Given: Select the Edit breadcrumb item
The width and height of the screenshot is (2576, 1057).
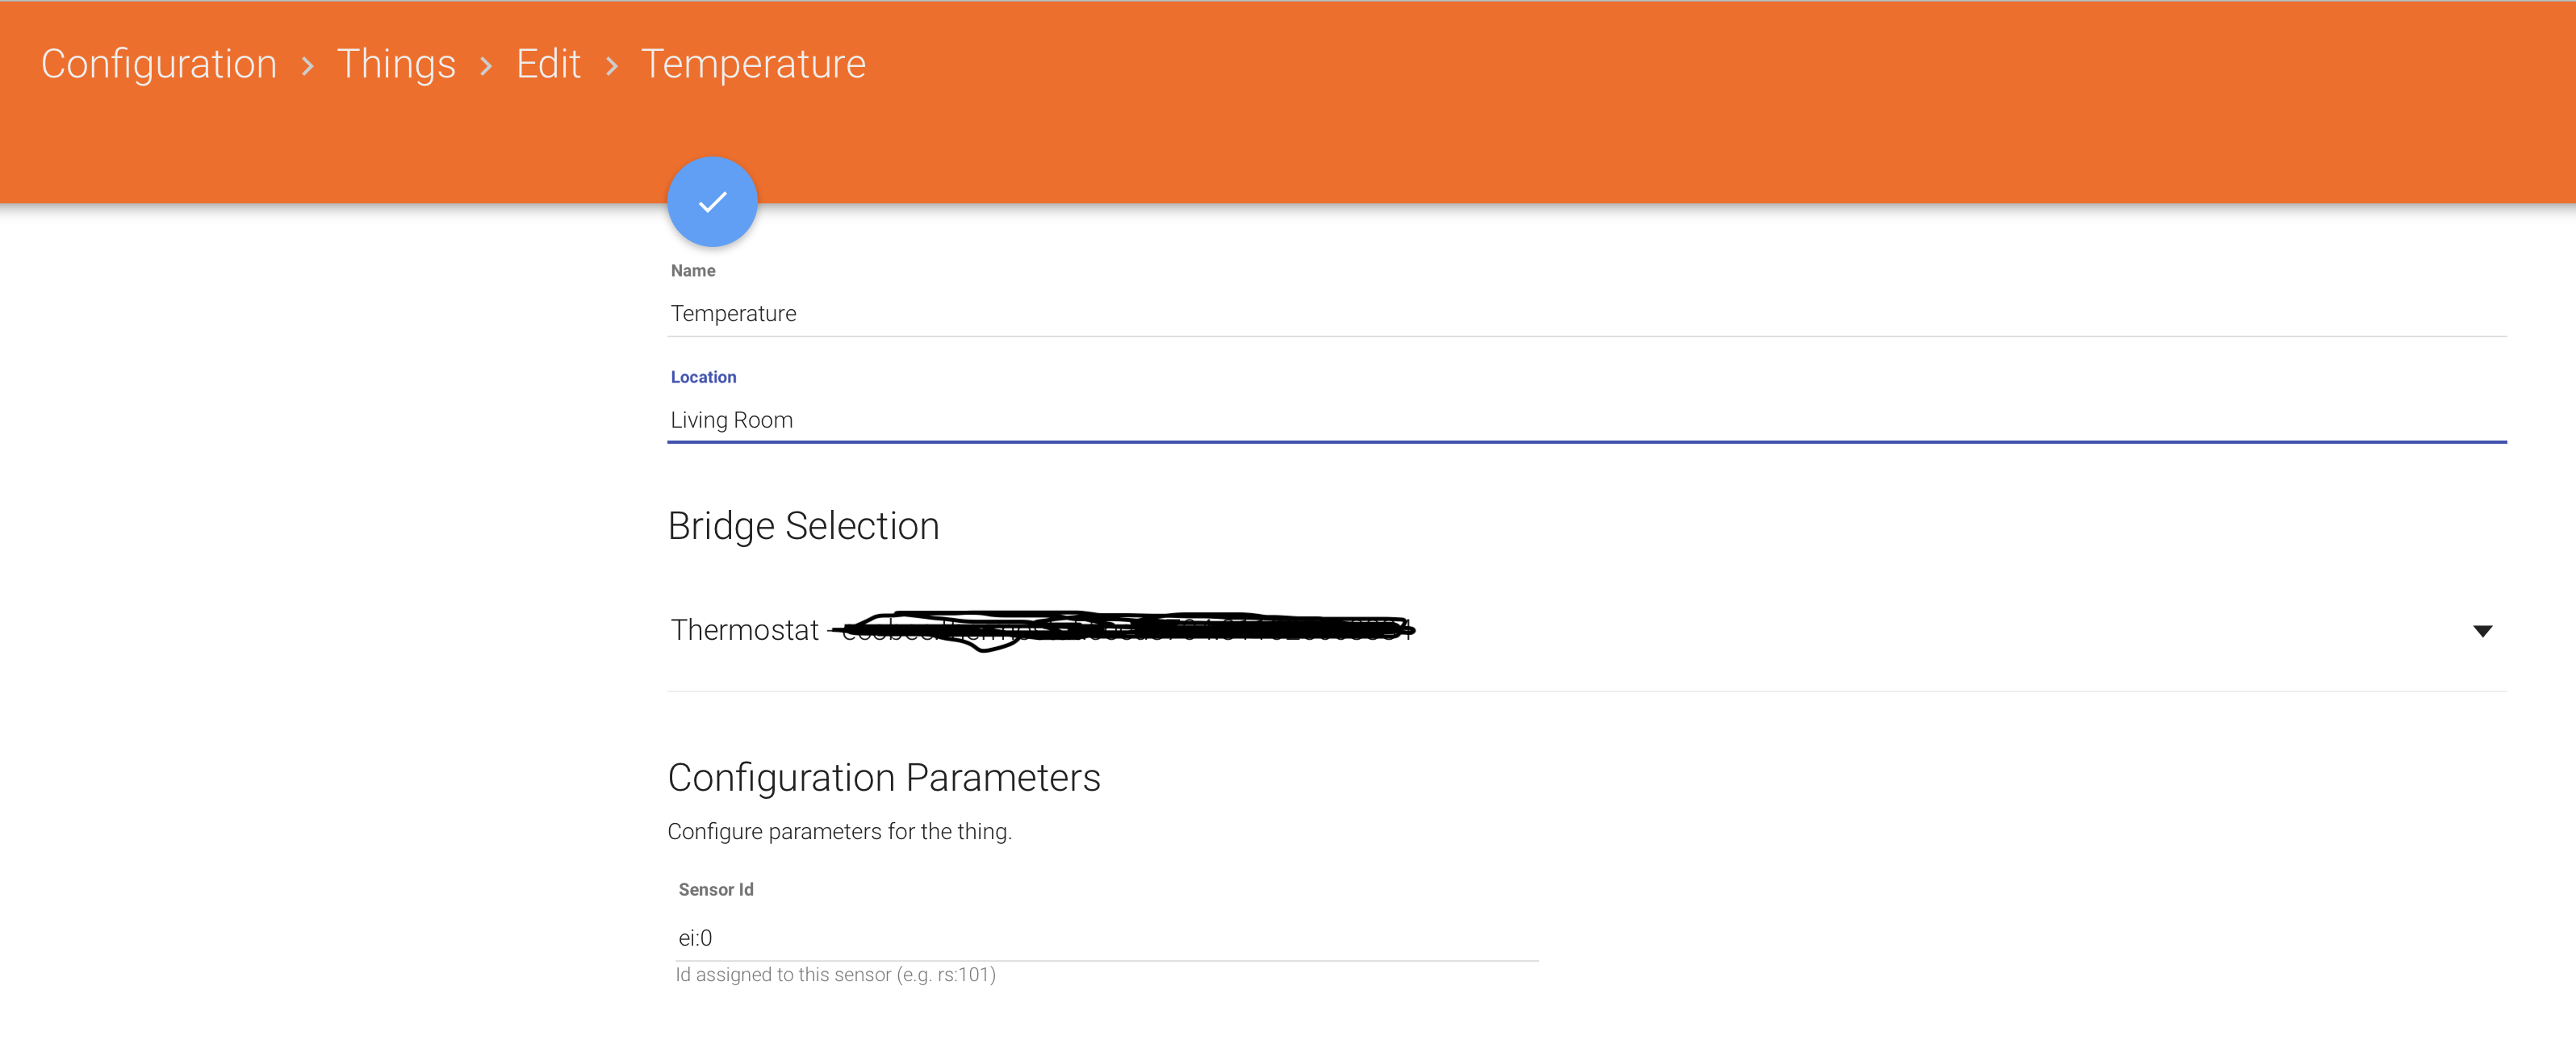Looking at the screenshot, I should click(x=548, y=64).
